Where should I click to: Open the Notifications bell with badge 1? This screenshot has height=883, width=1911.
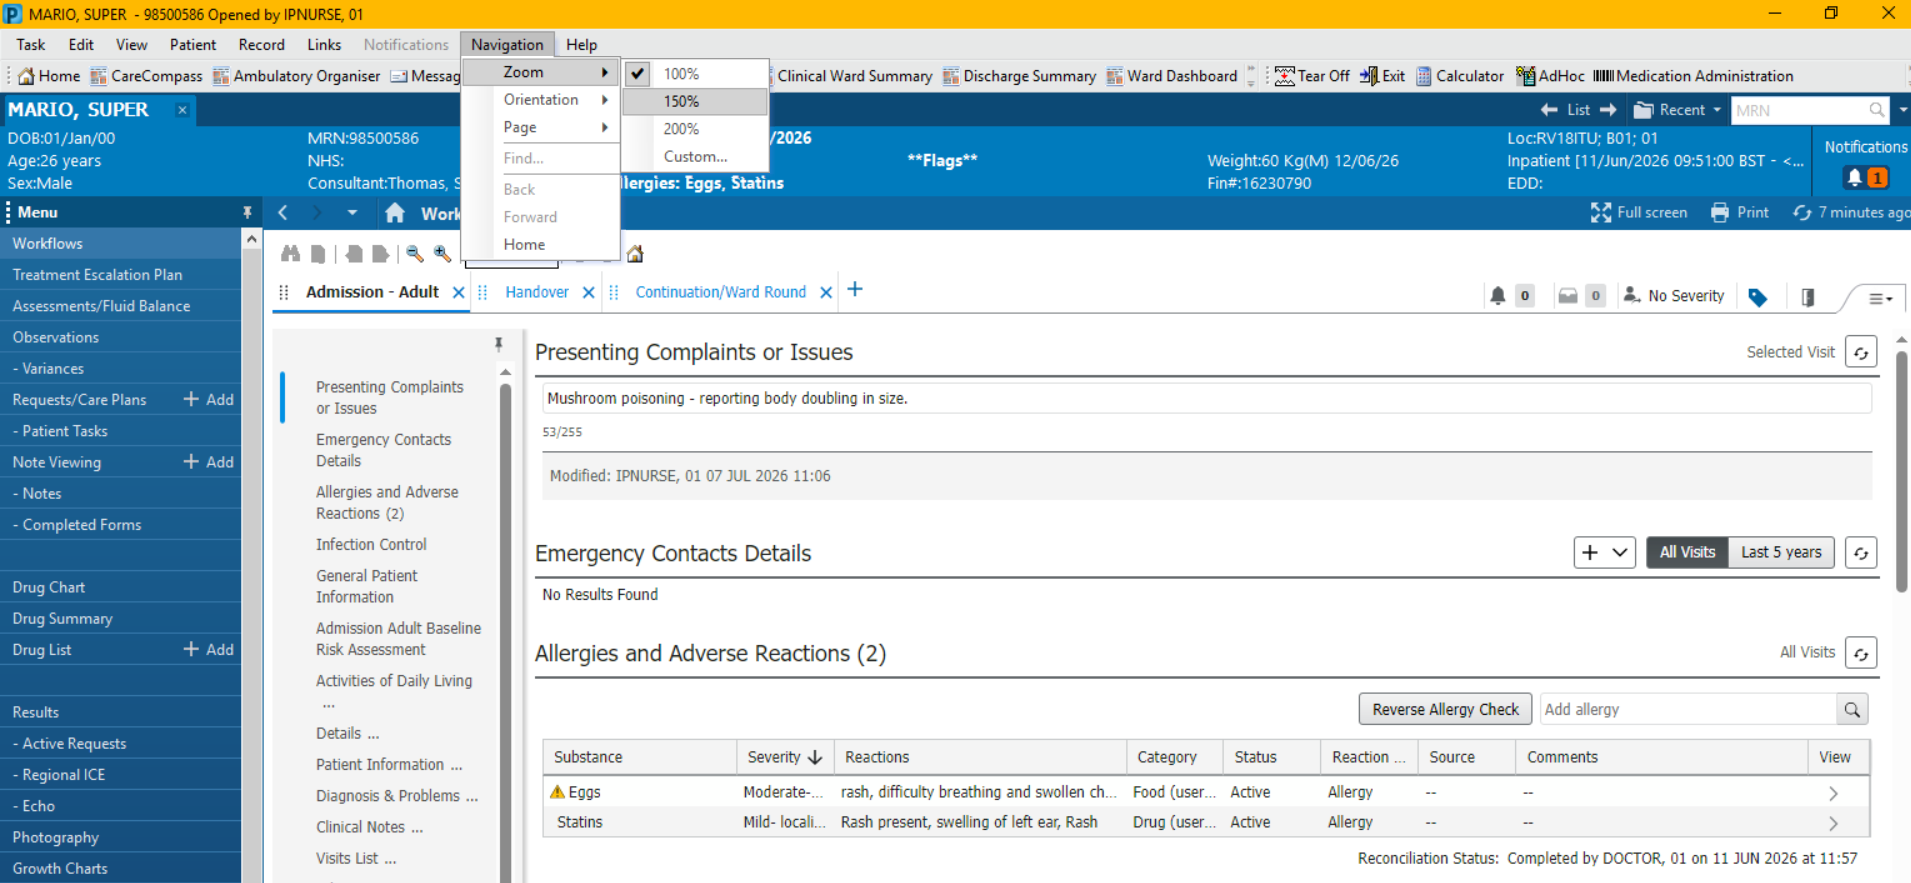[1866, 178]
